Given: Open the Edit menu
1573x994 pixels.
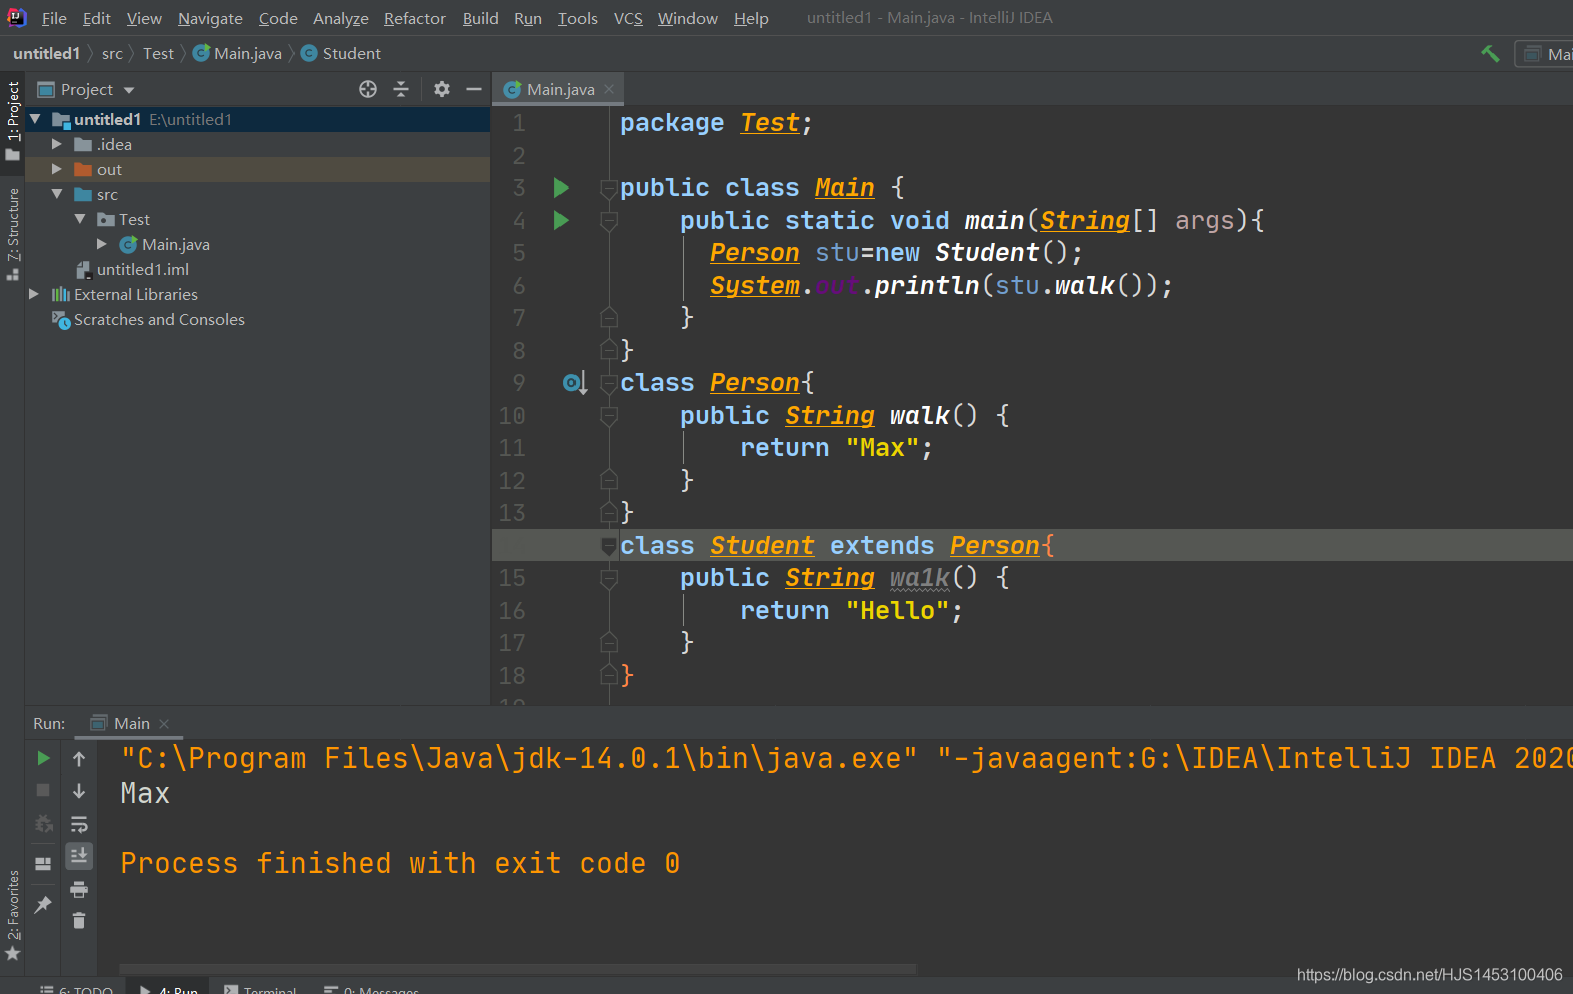Looking at the screenshot, I should pos(97,18).
